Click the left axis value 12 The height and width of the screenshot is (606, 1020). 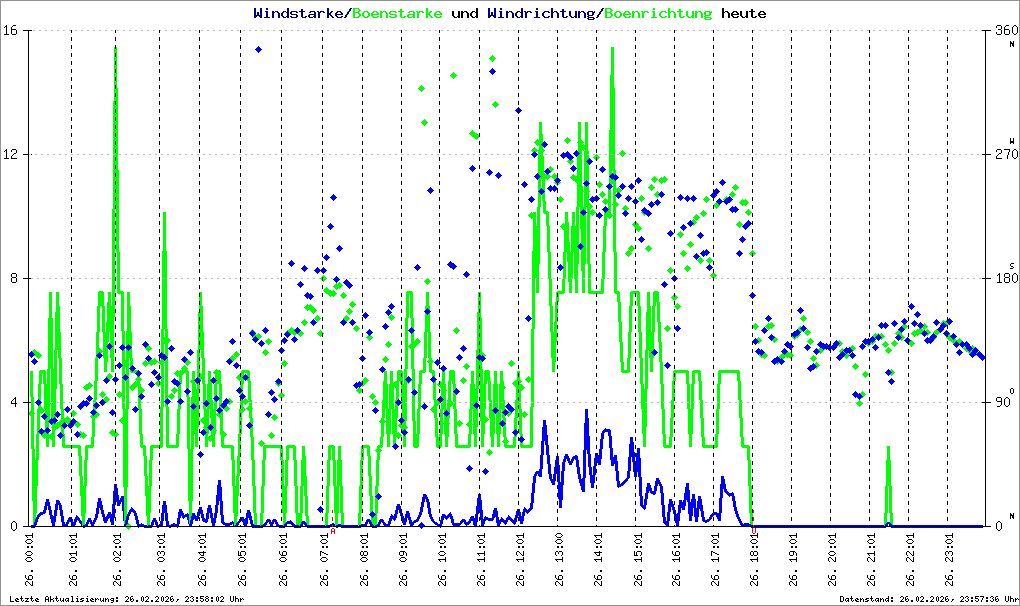coord(10,154)
